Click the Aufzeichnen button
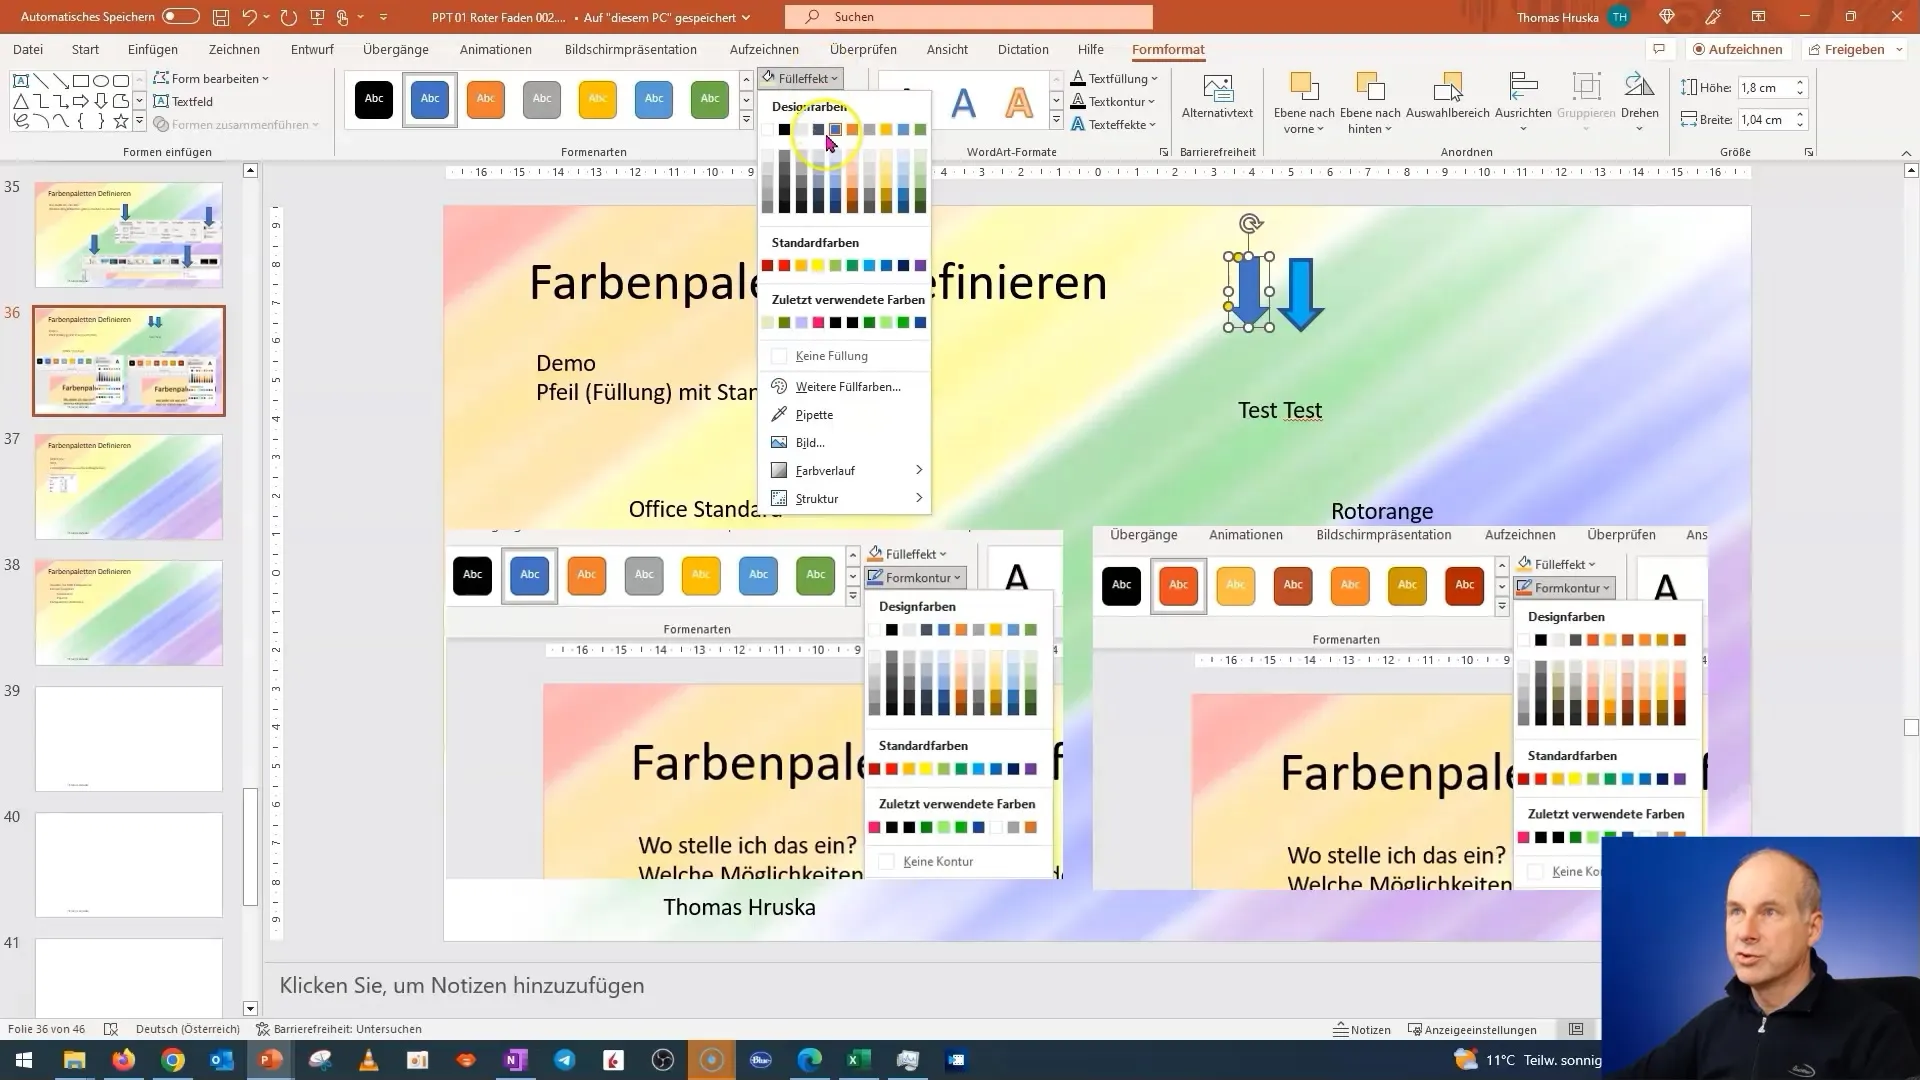Image resolution: width=1920 pixels, height=1080 pixels. pyautogui.click(x=1738, y=49)
